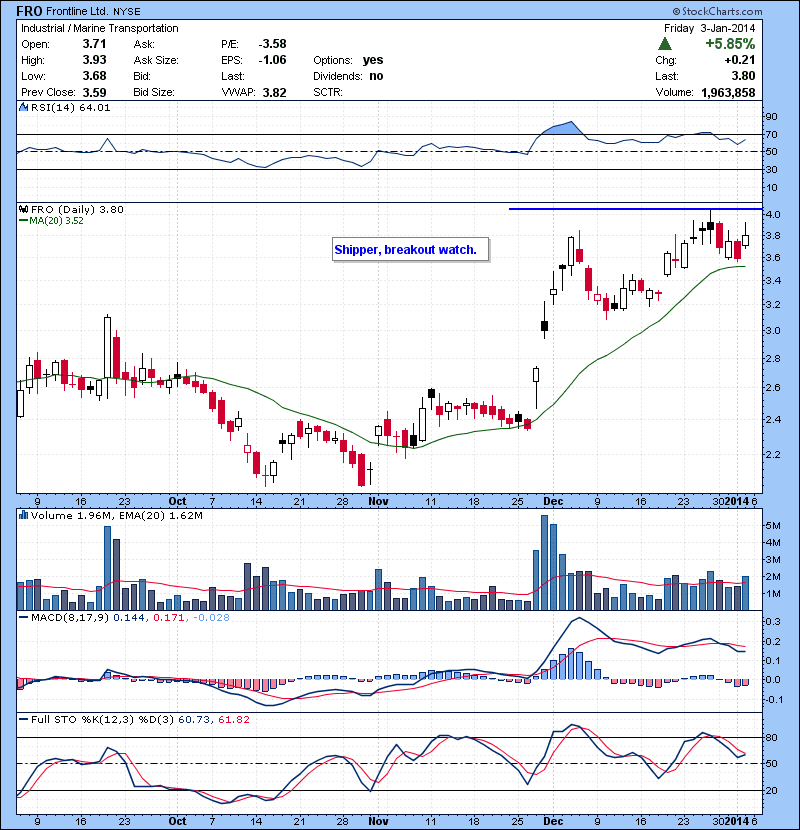Screen dimensions: 800x830
Task: Click the EPS value -1.06
Action: [x=272, y=60]
